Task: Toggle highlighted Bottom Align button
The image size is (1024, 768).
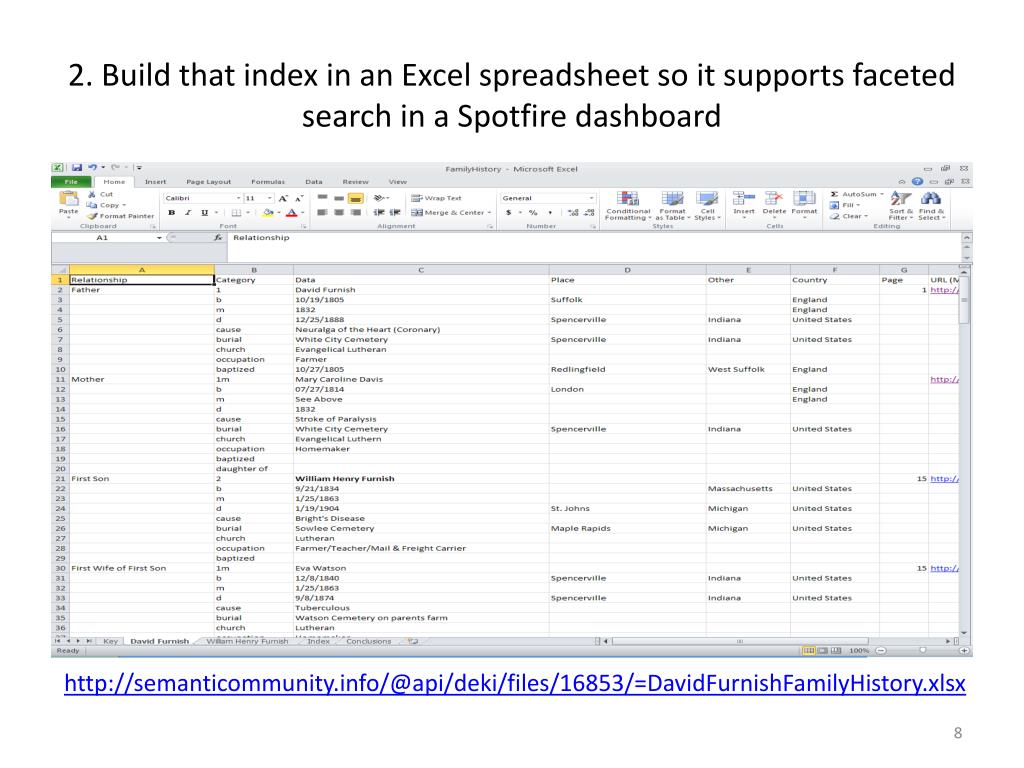Action: pyautogui.click(x=355, y=198)
